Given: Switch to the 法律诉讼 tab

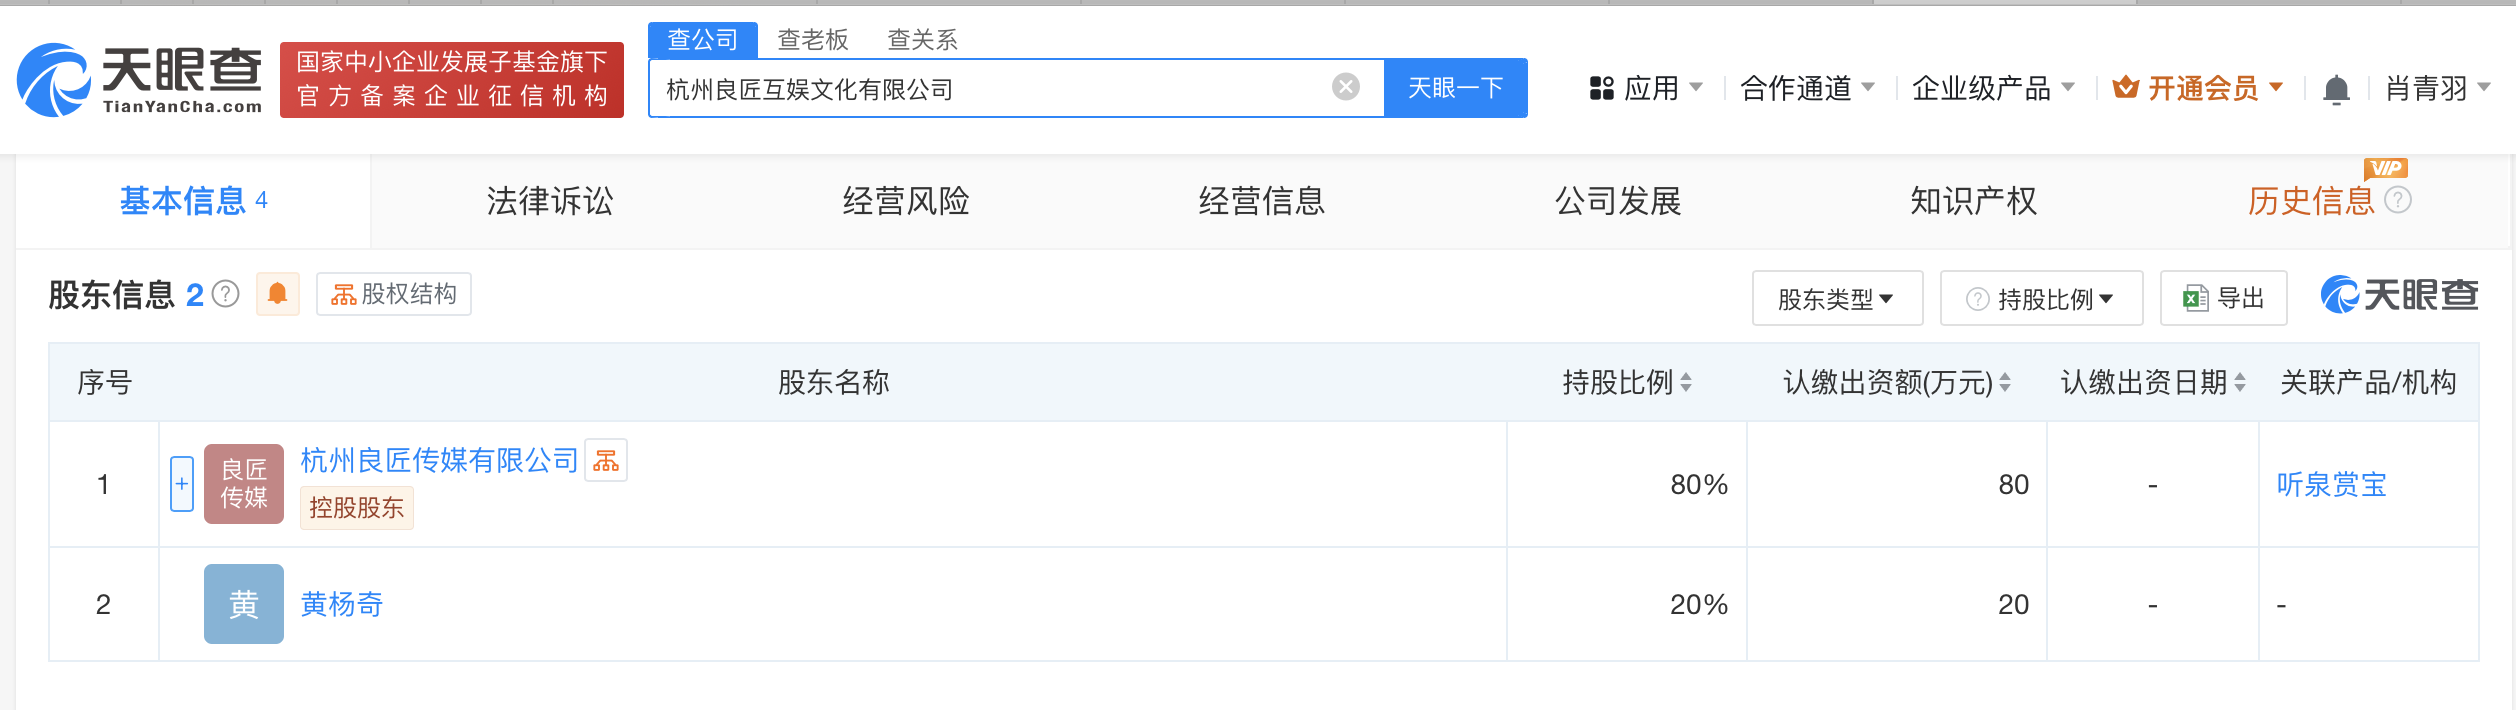Looking at the screenshot, I should pyautogui.click(x=550, y=201).
